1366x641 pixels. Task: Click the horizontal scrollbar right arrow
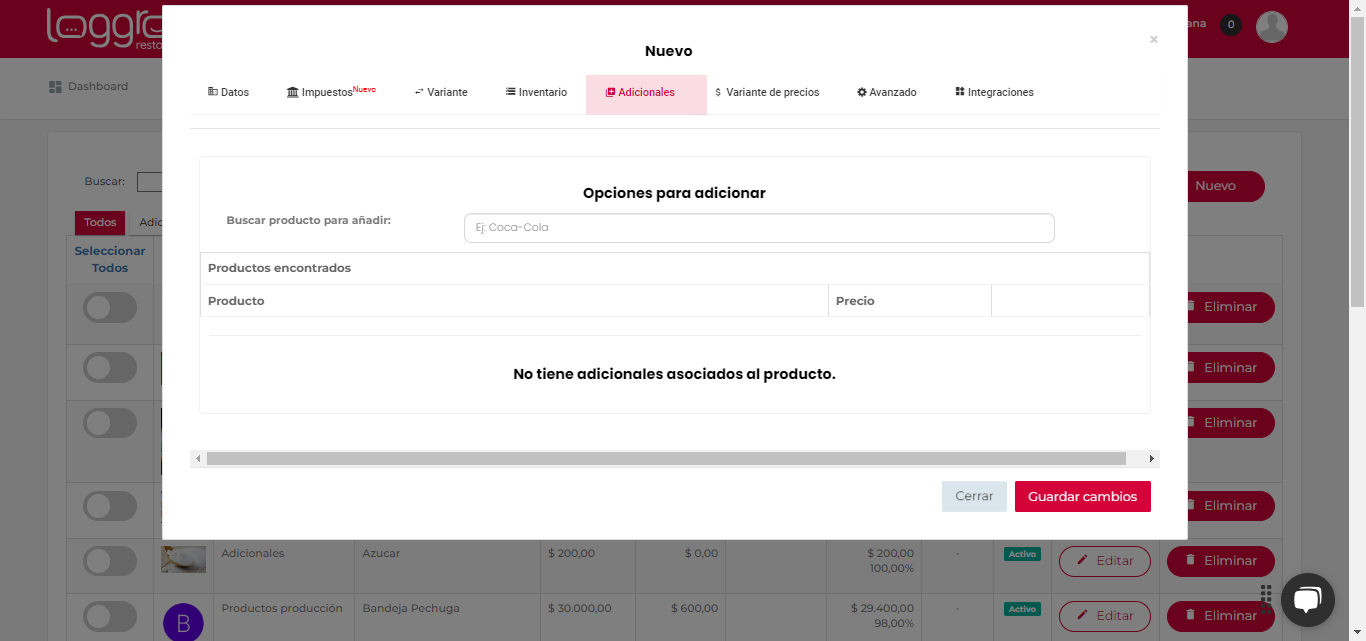1152,459
